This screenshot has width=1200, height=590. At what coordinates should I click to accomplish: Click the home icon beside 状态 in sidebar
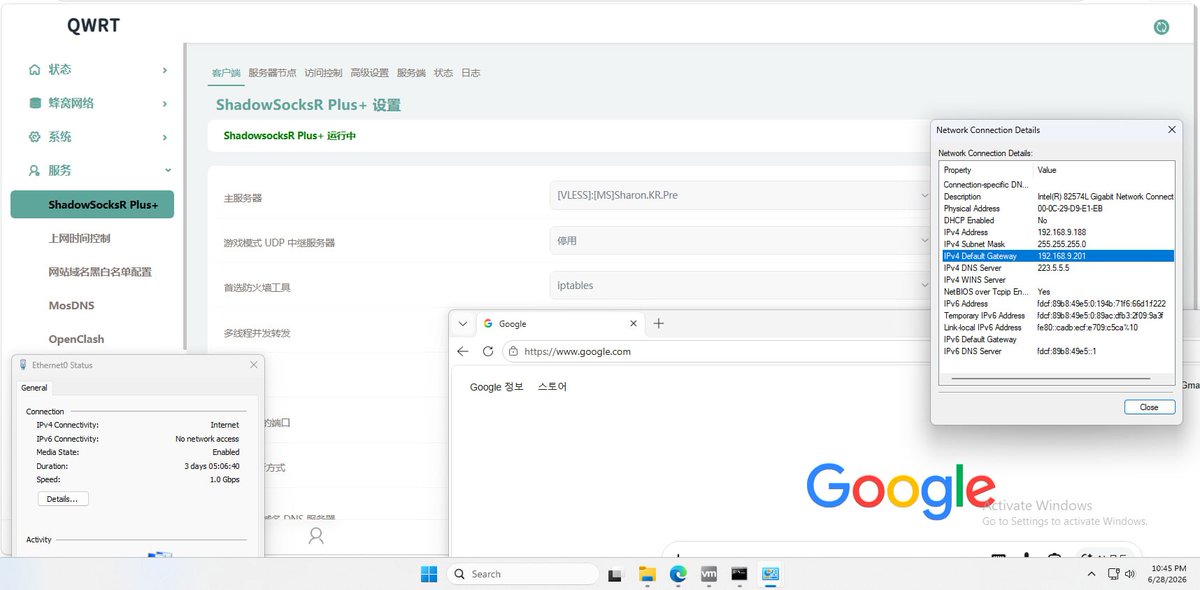[35, 70]
